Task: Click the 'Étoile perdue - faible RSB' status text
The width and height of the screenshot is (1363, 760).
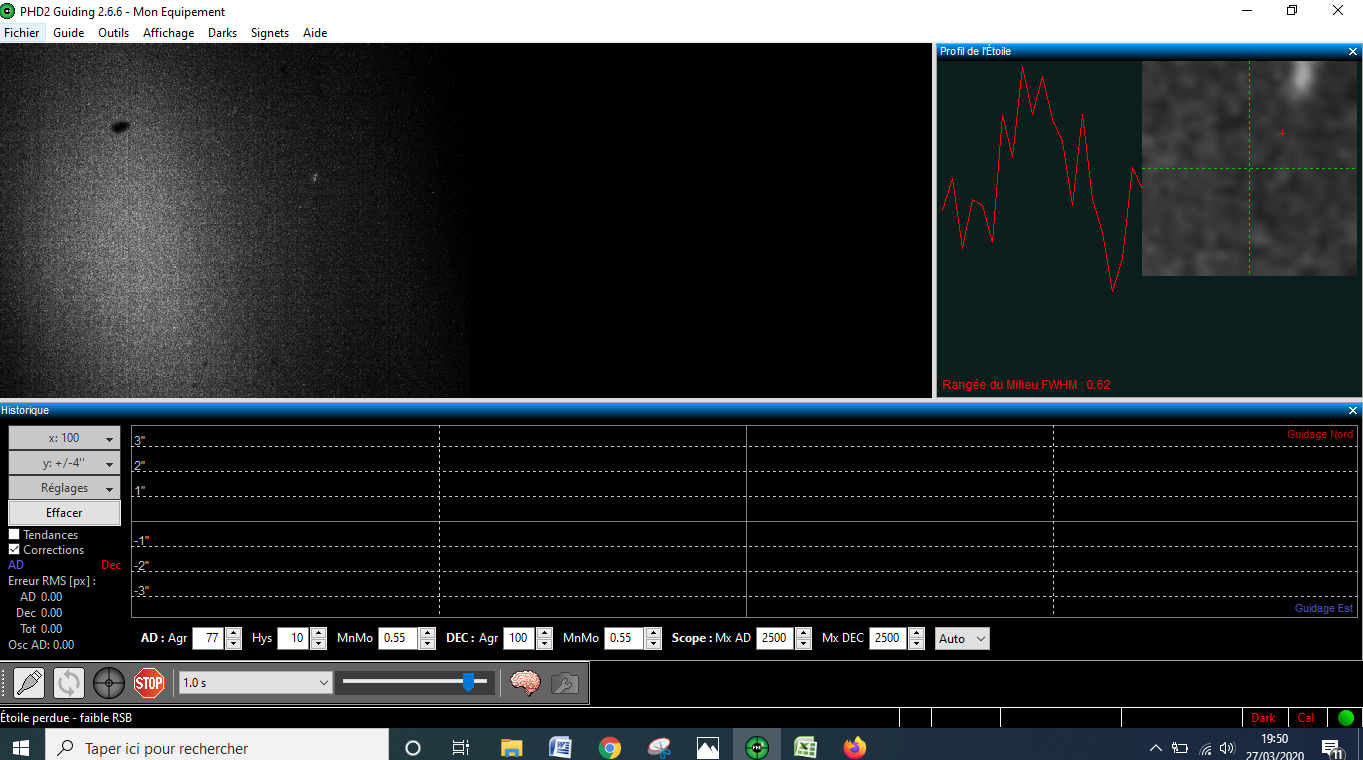Action: pos(66,717)
